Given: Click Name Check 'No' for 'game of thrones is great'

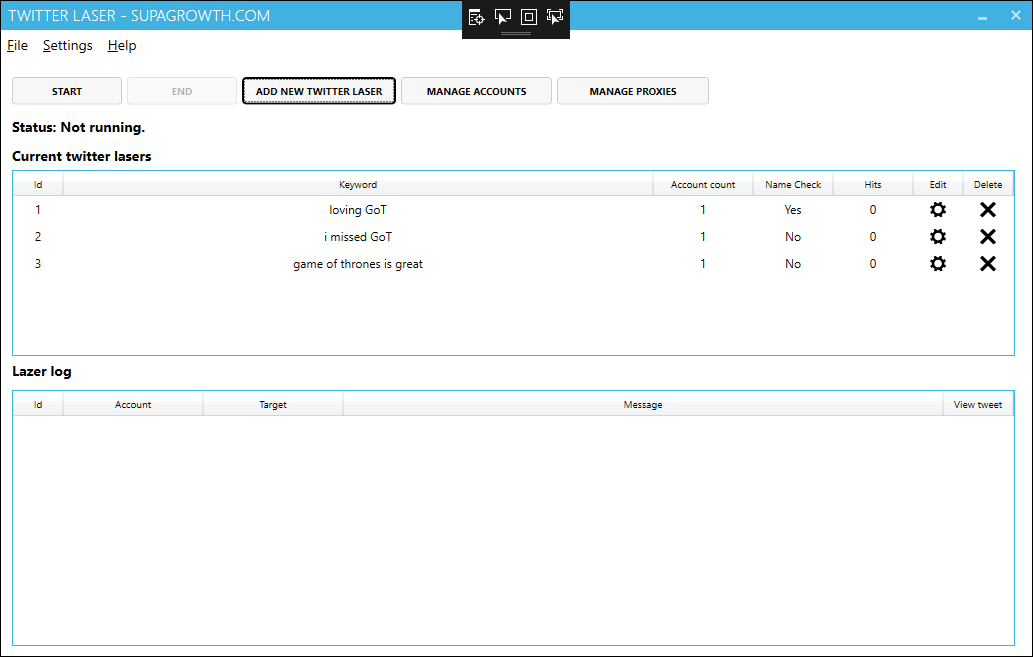Looking at the screenshot, I should coord(793,264).
